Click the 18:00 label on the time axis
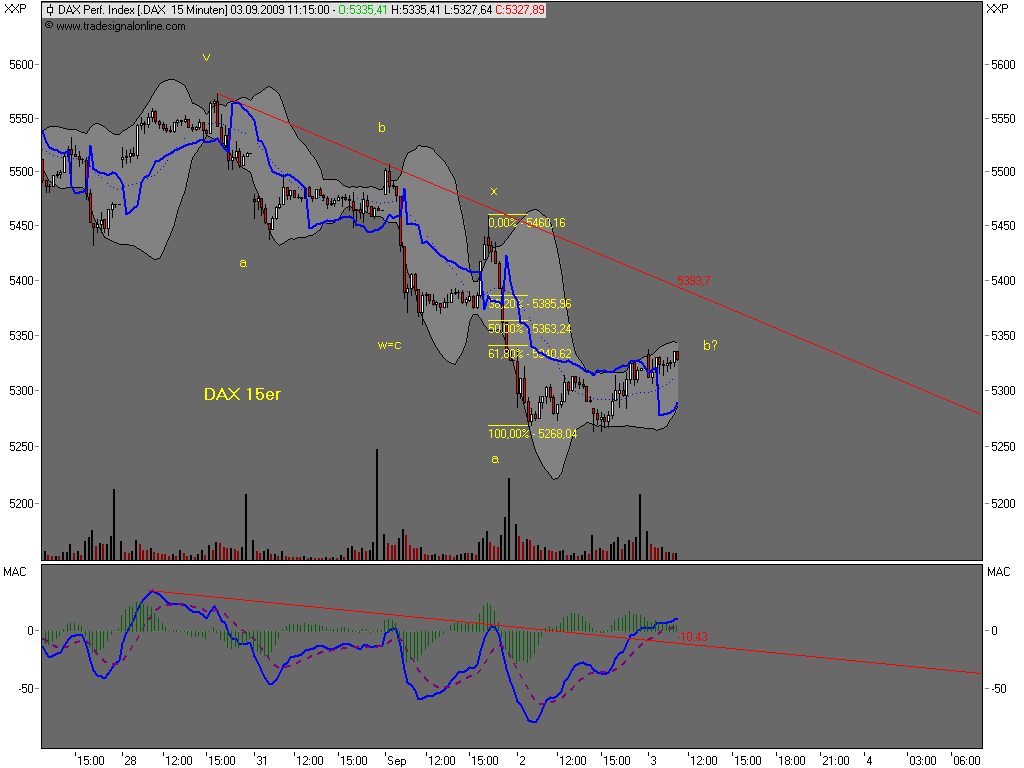The height and width of the screenshot is (768, 1024). pyautogui.click(x=792, y=760)
